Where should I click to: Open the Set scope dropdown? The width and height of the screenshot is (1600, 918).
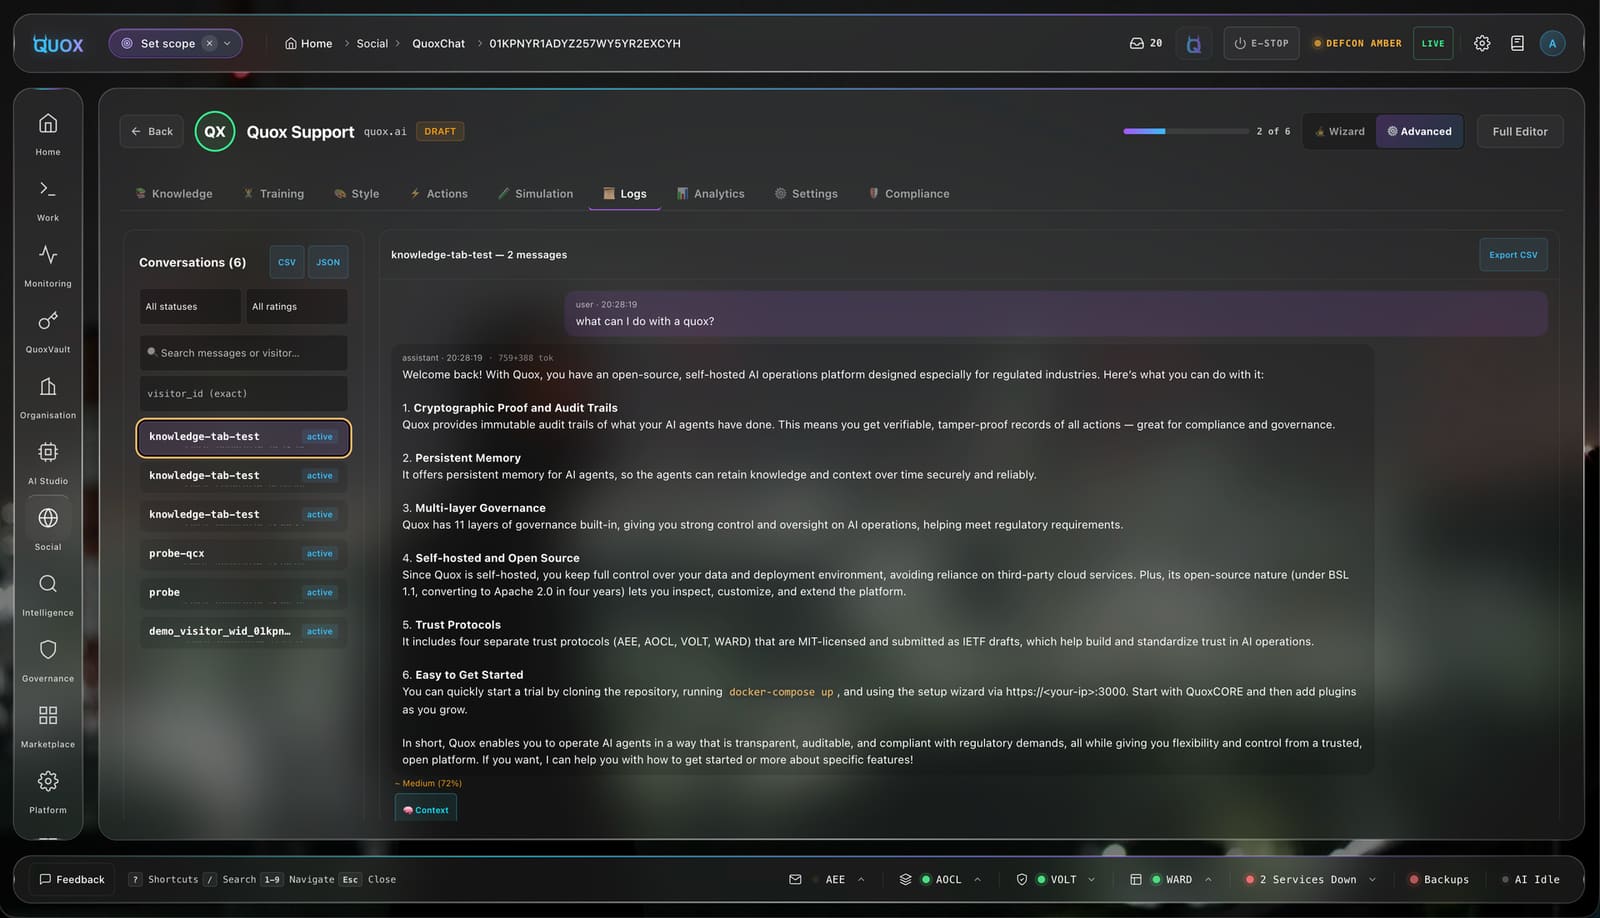click(175, 43)
